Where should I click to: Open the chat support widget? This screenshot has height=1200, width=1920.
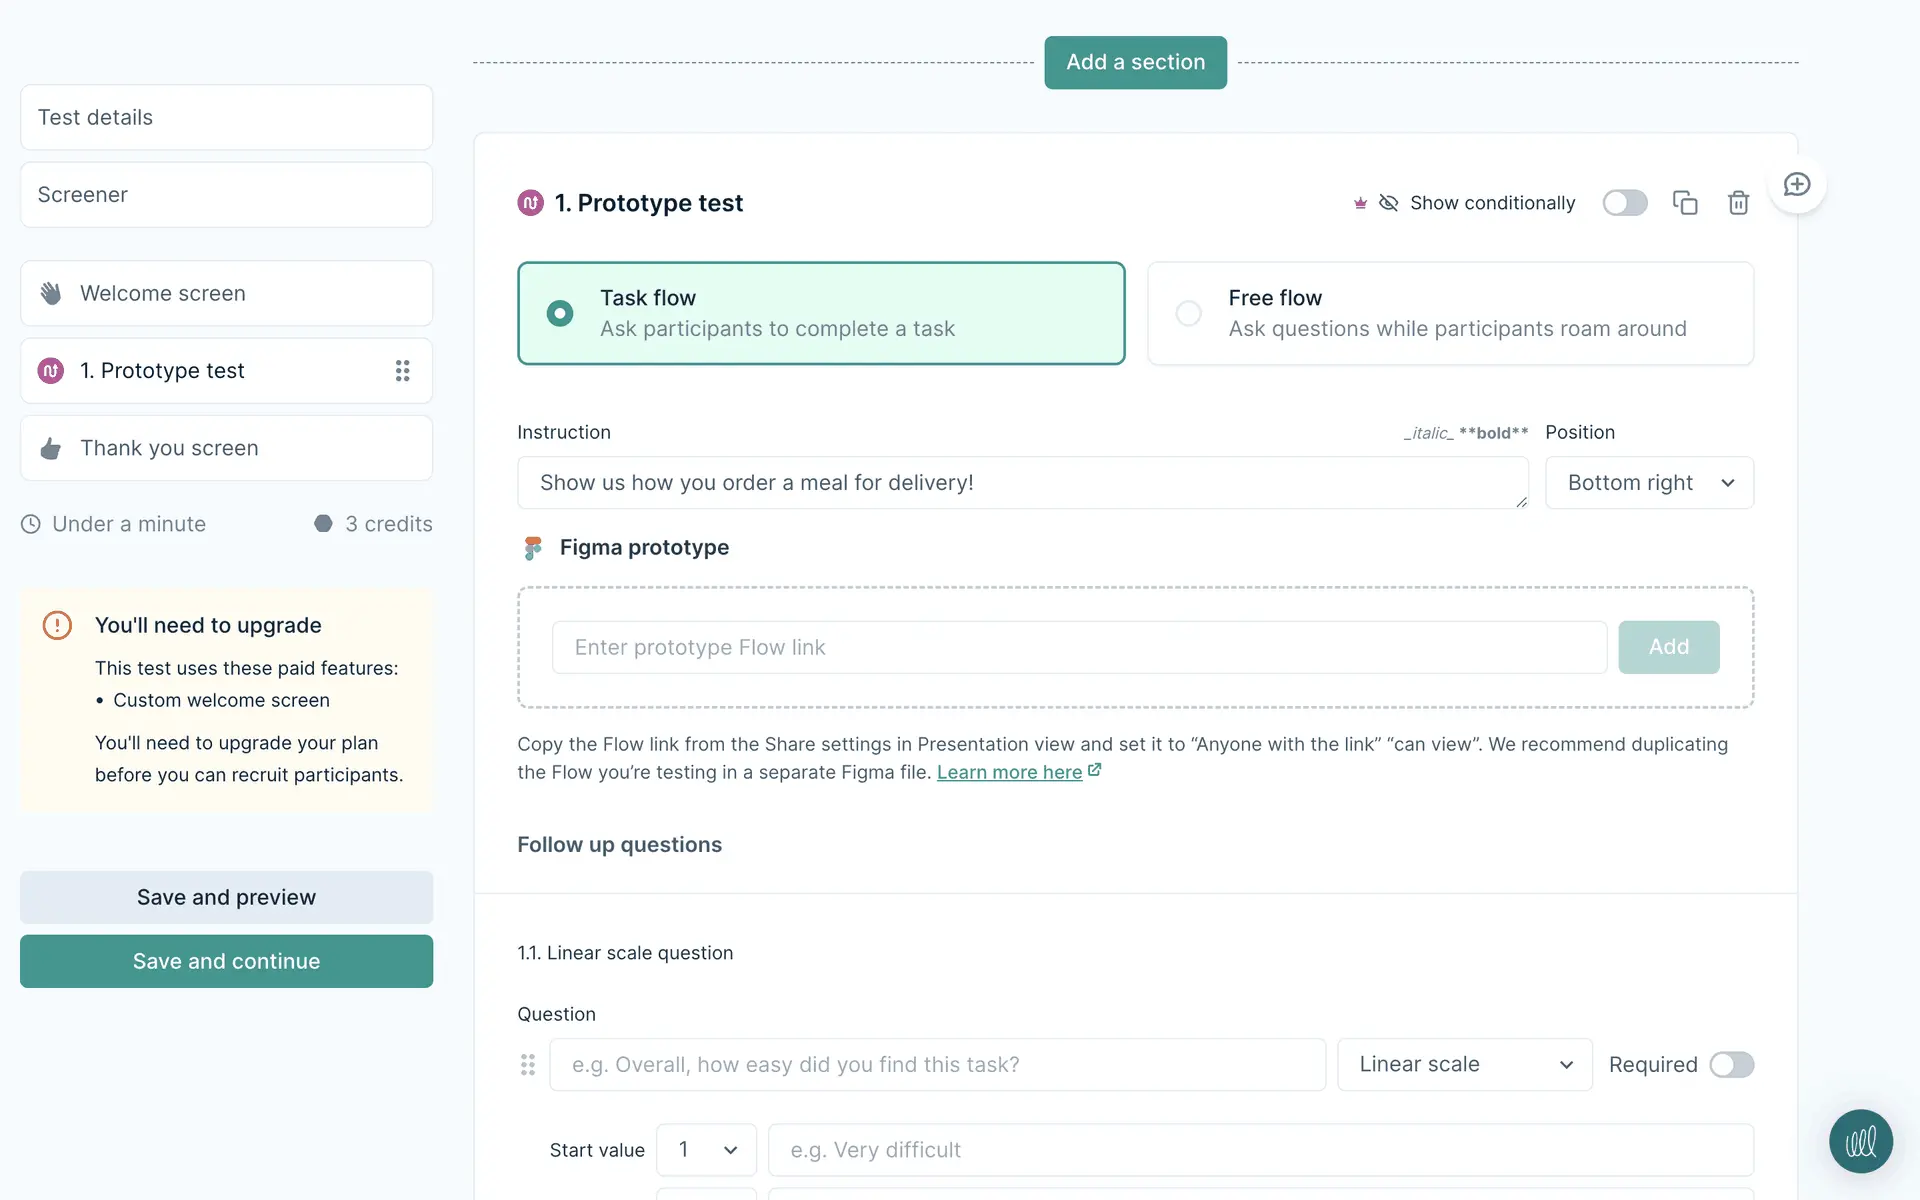point(1860,1141)
